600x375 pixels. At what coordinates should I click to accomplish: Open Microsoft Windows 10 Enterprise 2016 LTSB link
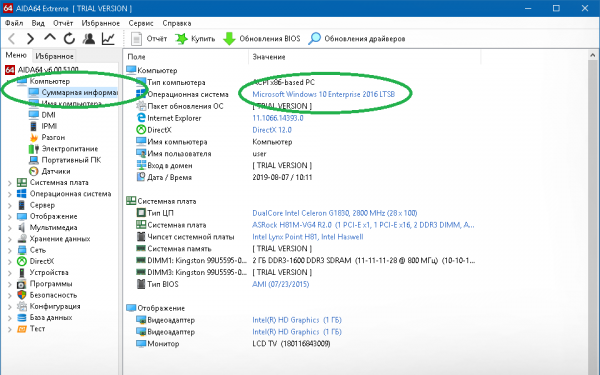323,94
